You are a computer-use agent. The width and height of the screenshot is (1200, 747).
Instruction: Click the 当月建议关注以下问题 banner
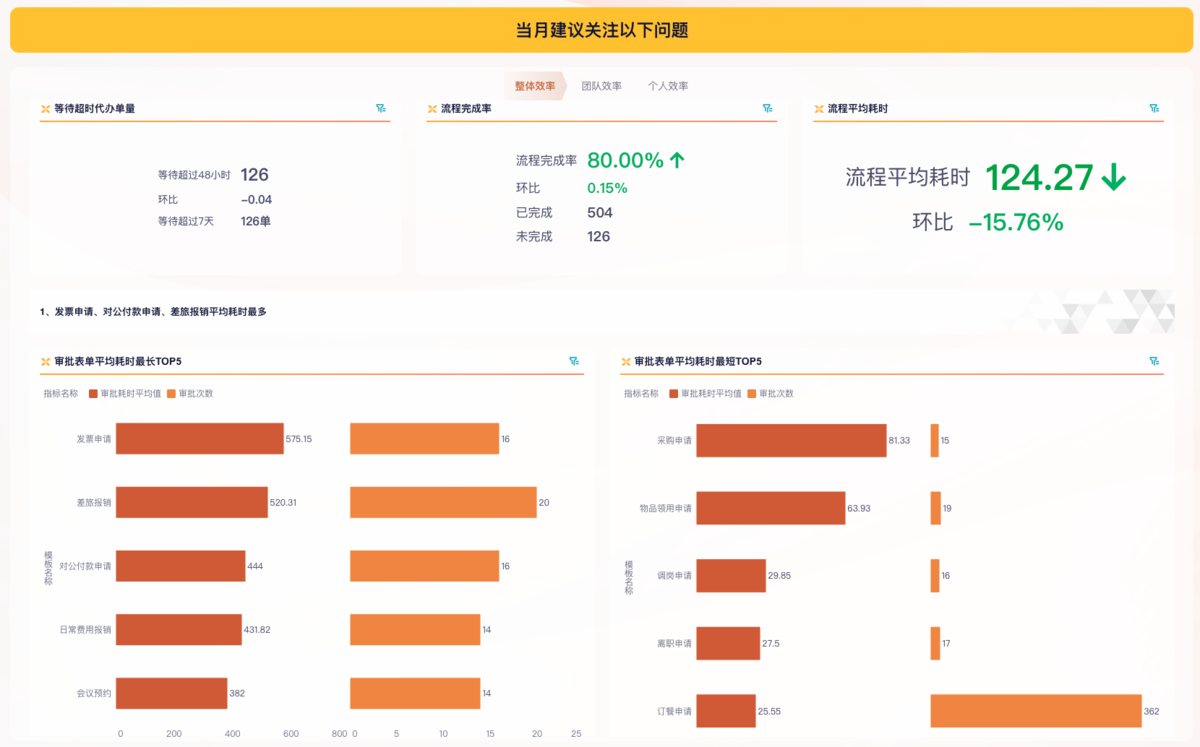coord(600,30)
